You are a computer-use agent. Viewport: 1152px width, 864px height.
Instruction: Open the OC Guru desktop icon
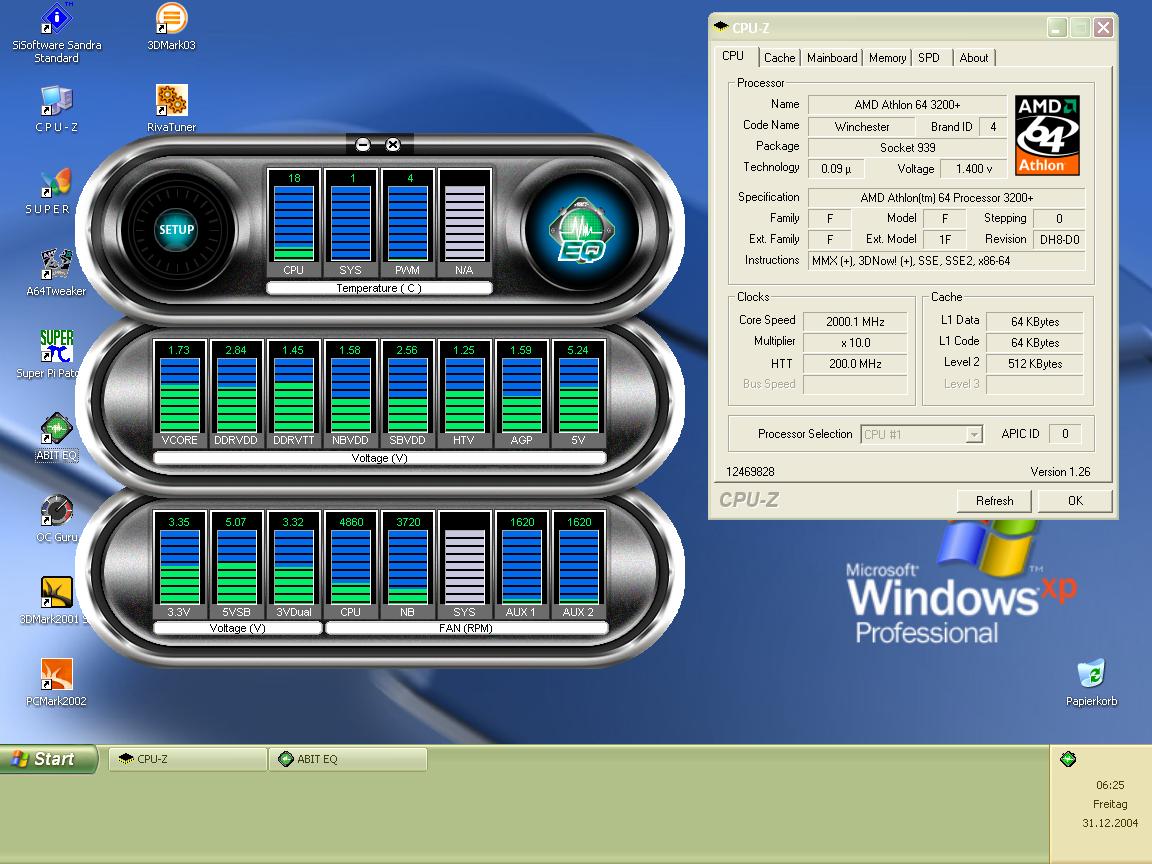pos(56,511)
